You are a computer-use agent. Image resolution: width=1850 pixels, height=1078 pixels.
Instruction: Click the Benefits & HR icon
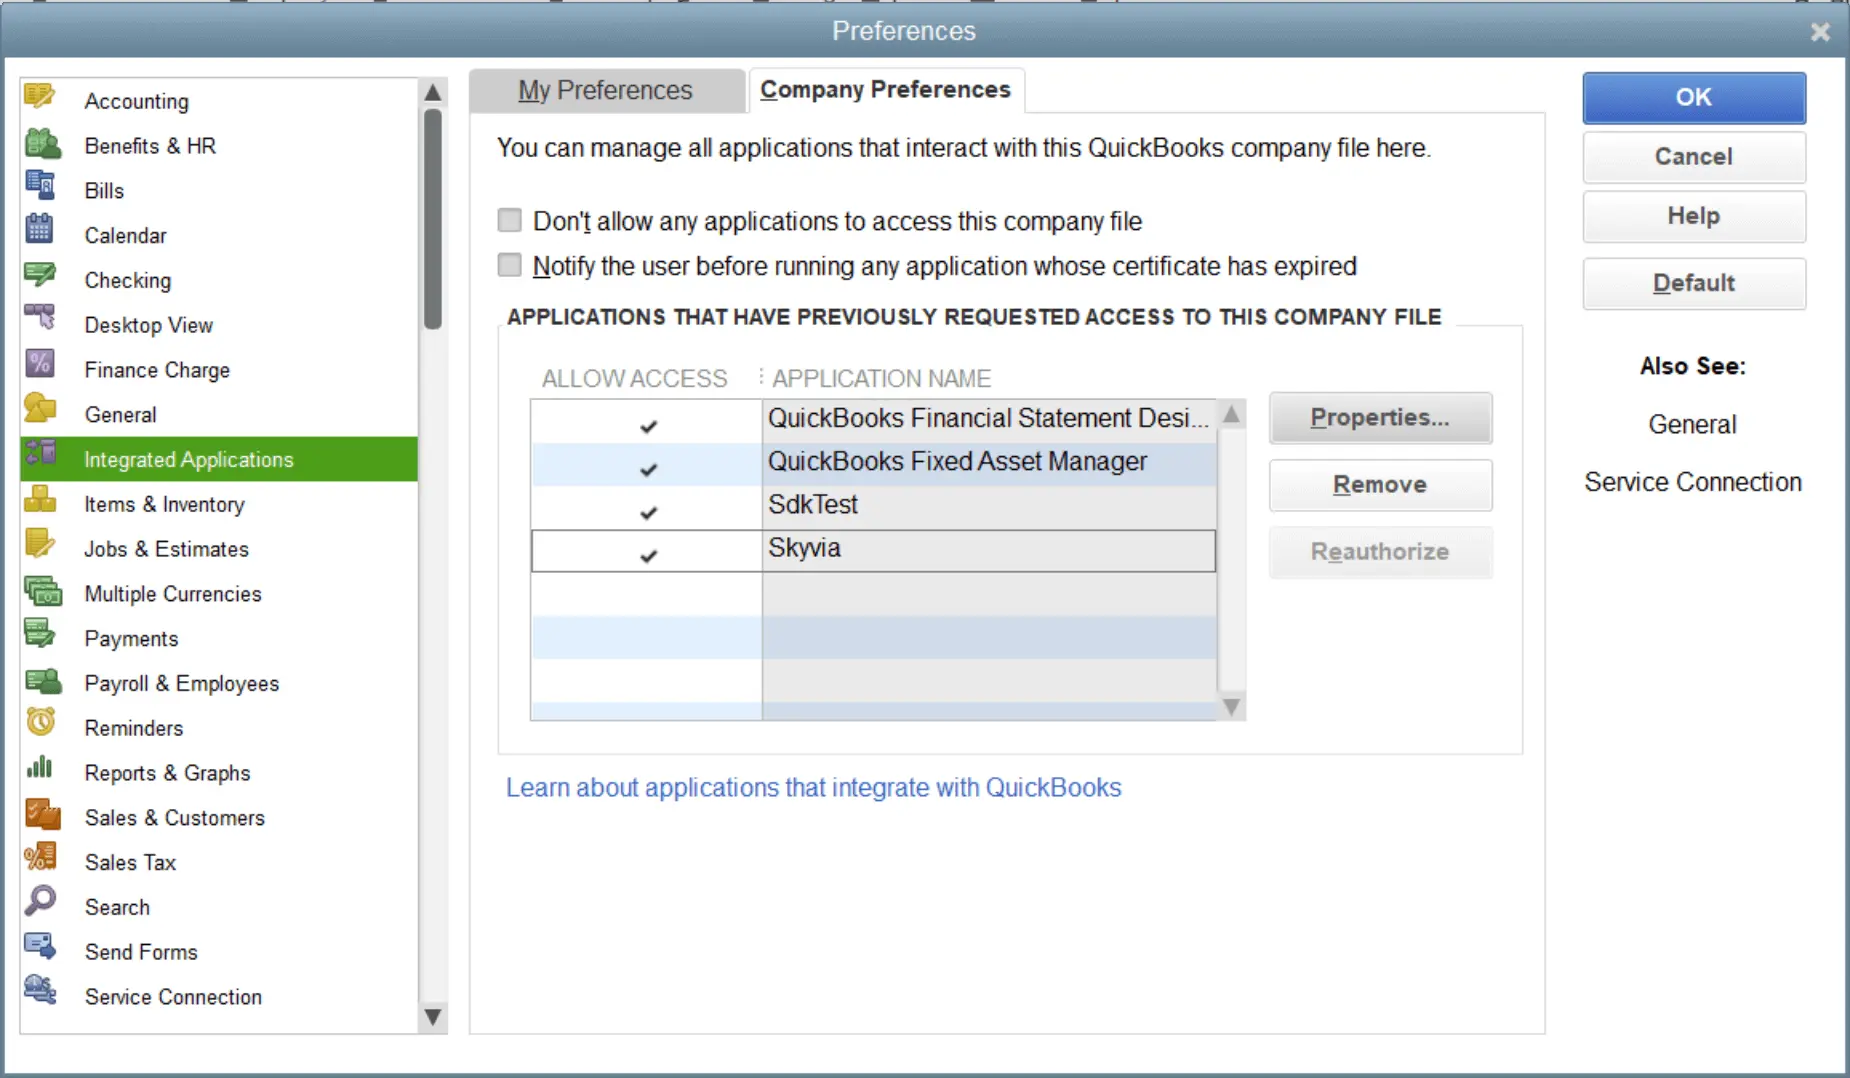42,144
